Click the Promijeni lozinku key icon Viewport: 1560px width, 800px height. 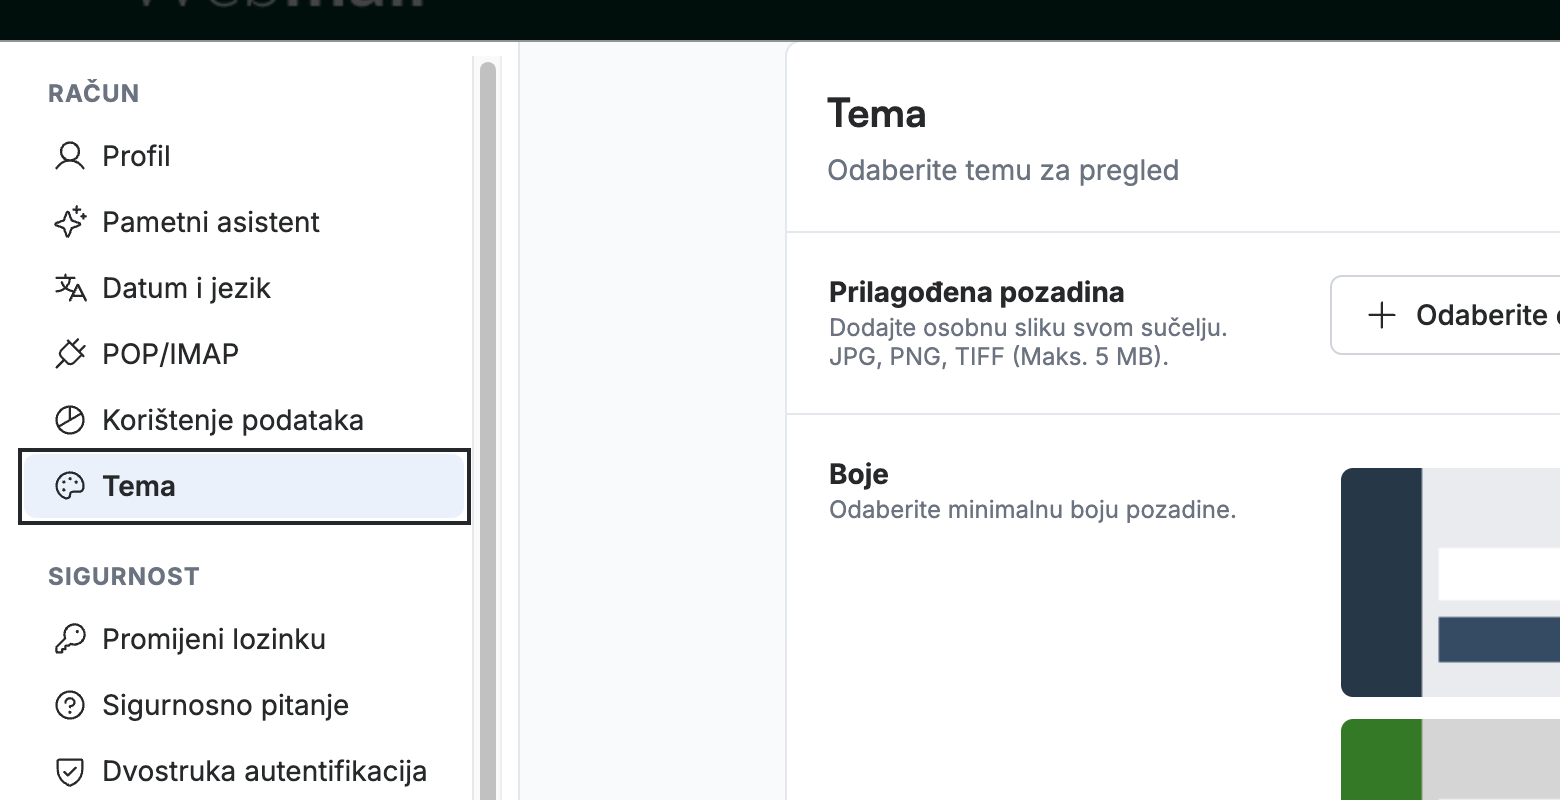coord(70,639)
